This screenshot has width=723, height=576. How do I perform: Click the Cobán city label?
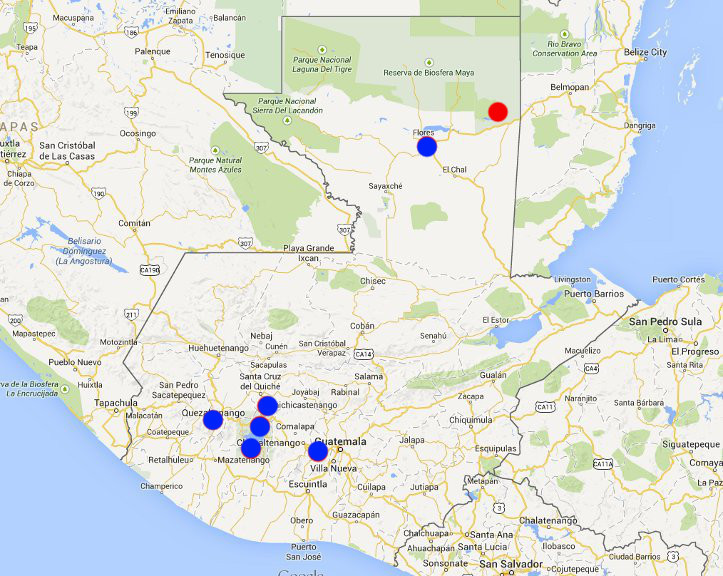(362, 326)
